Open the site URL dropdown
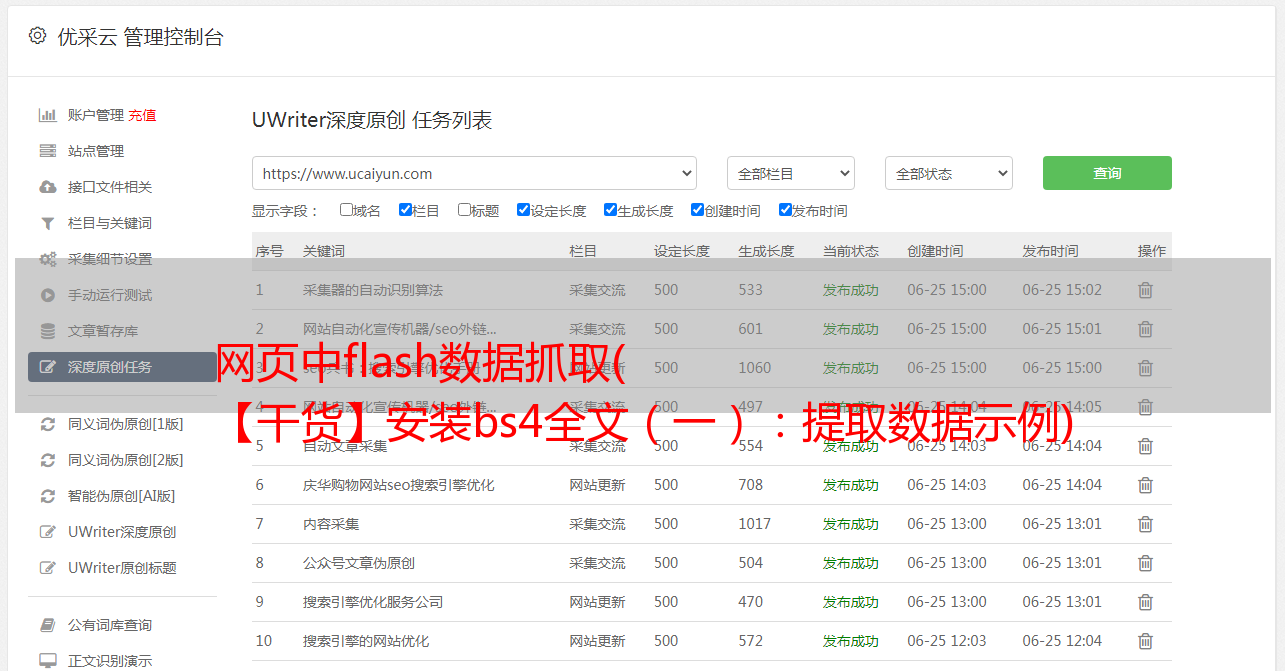The image size is (1285, 671). [x=474, y=173]
